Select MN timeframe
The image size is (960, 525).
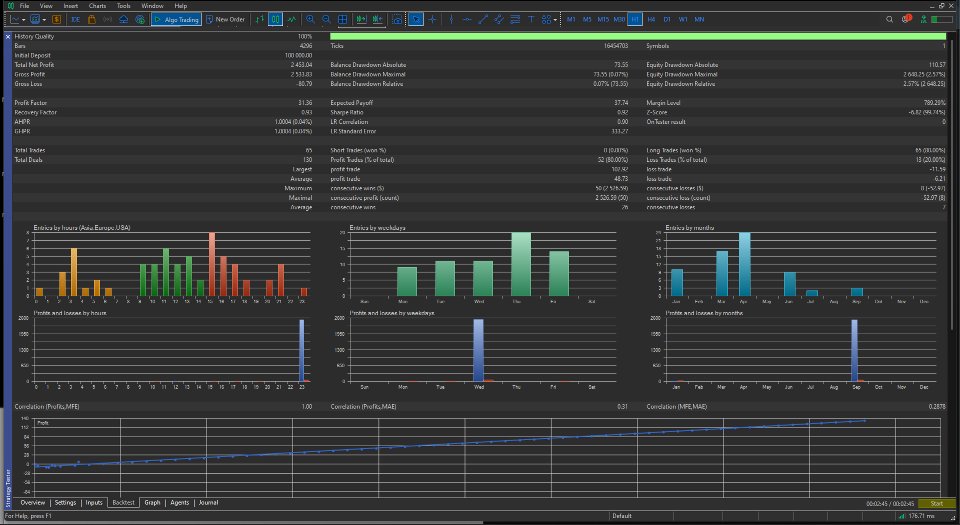[x=699, y=20]
